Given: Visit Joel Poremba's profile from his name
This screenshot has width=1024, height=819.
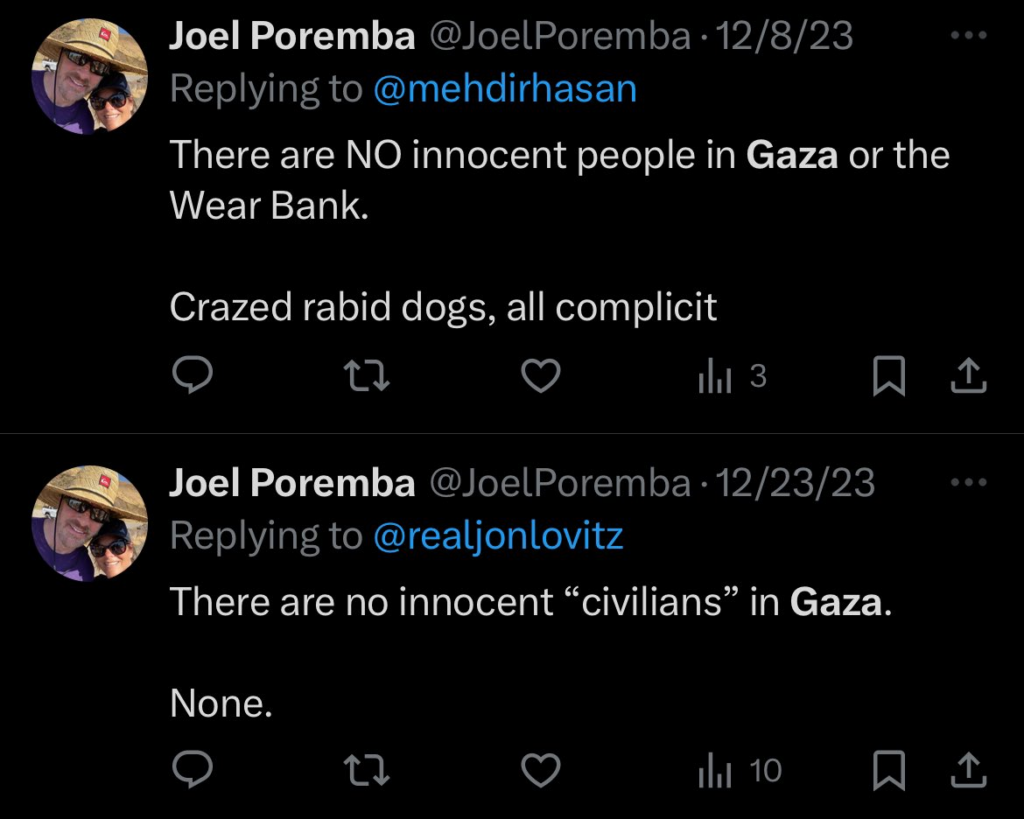Looking at the screenshot, I should pos(293,35).
